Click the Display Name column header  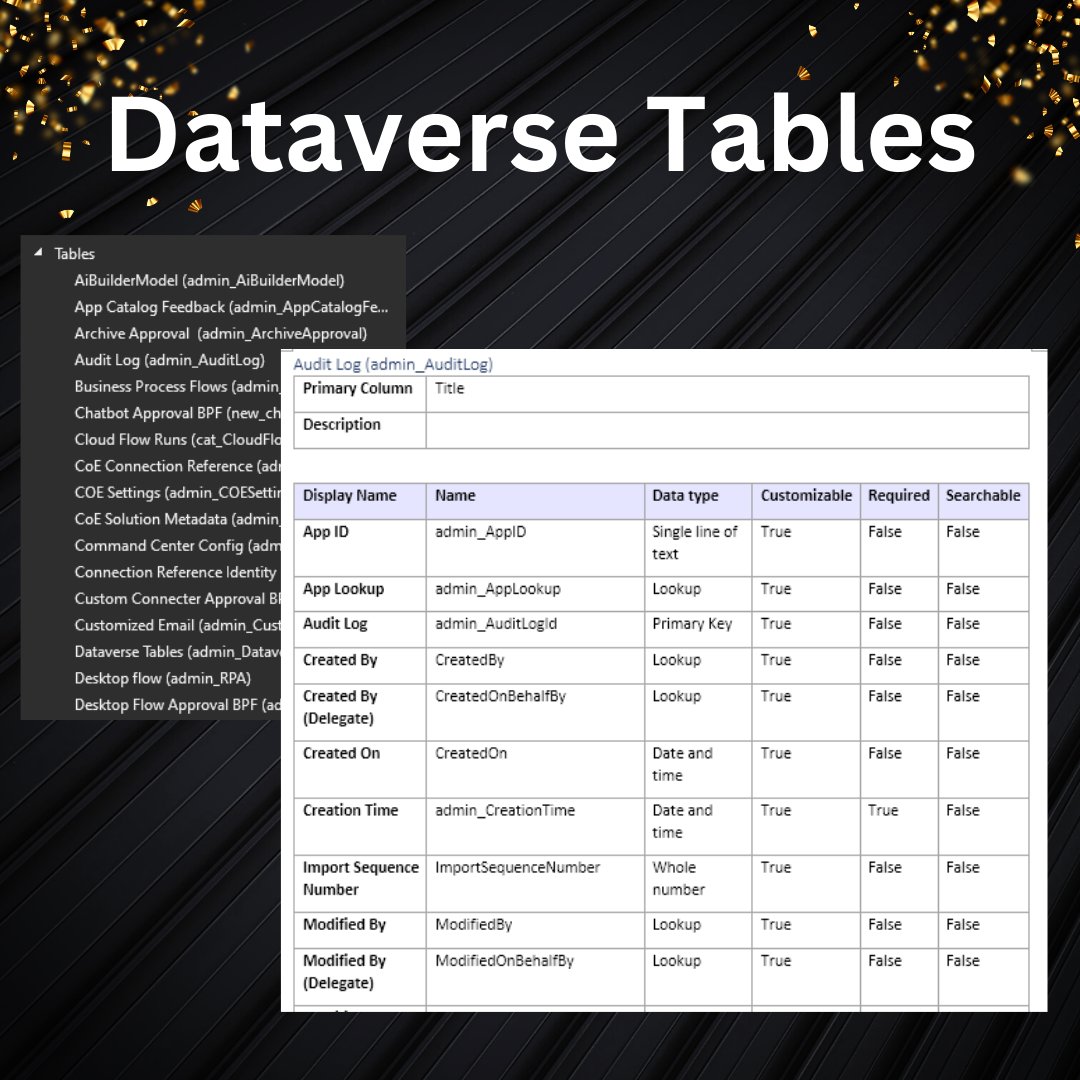click(360, 501)
